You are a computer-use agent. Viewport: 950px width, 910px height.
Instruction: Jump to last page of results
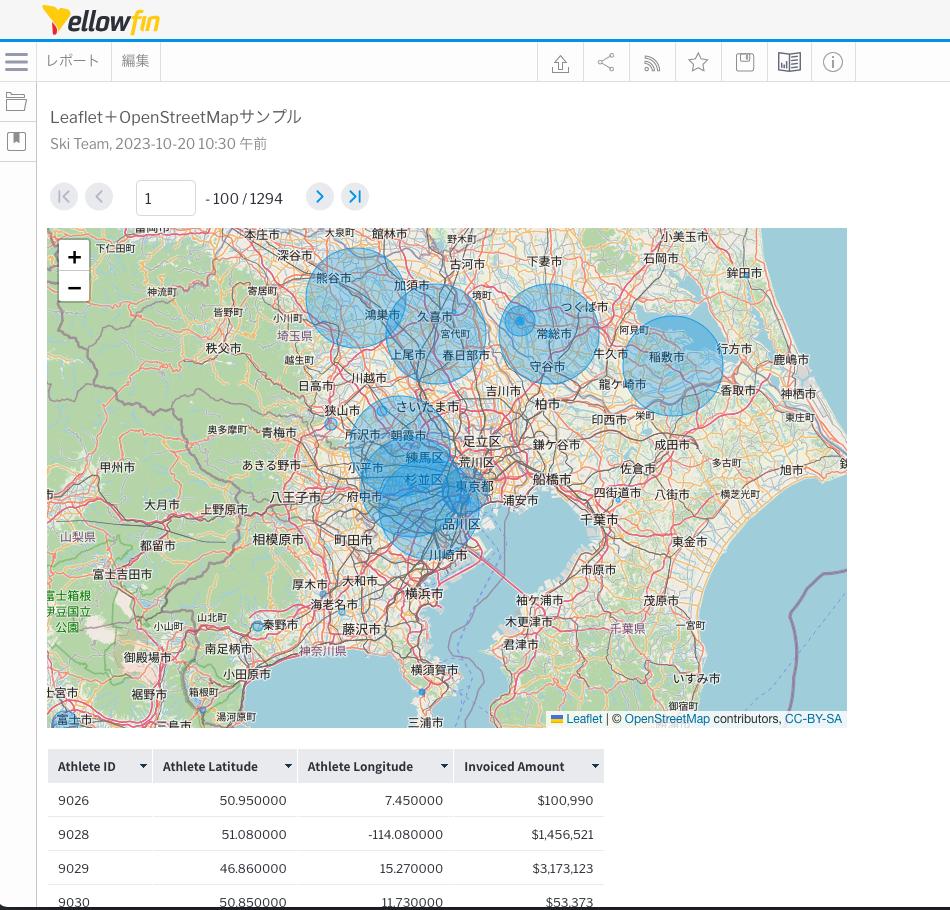pos(355,197)
